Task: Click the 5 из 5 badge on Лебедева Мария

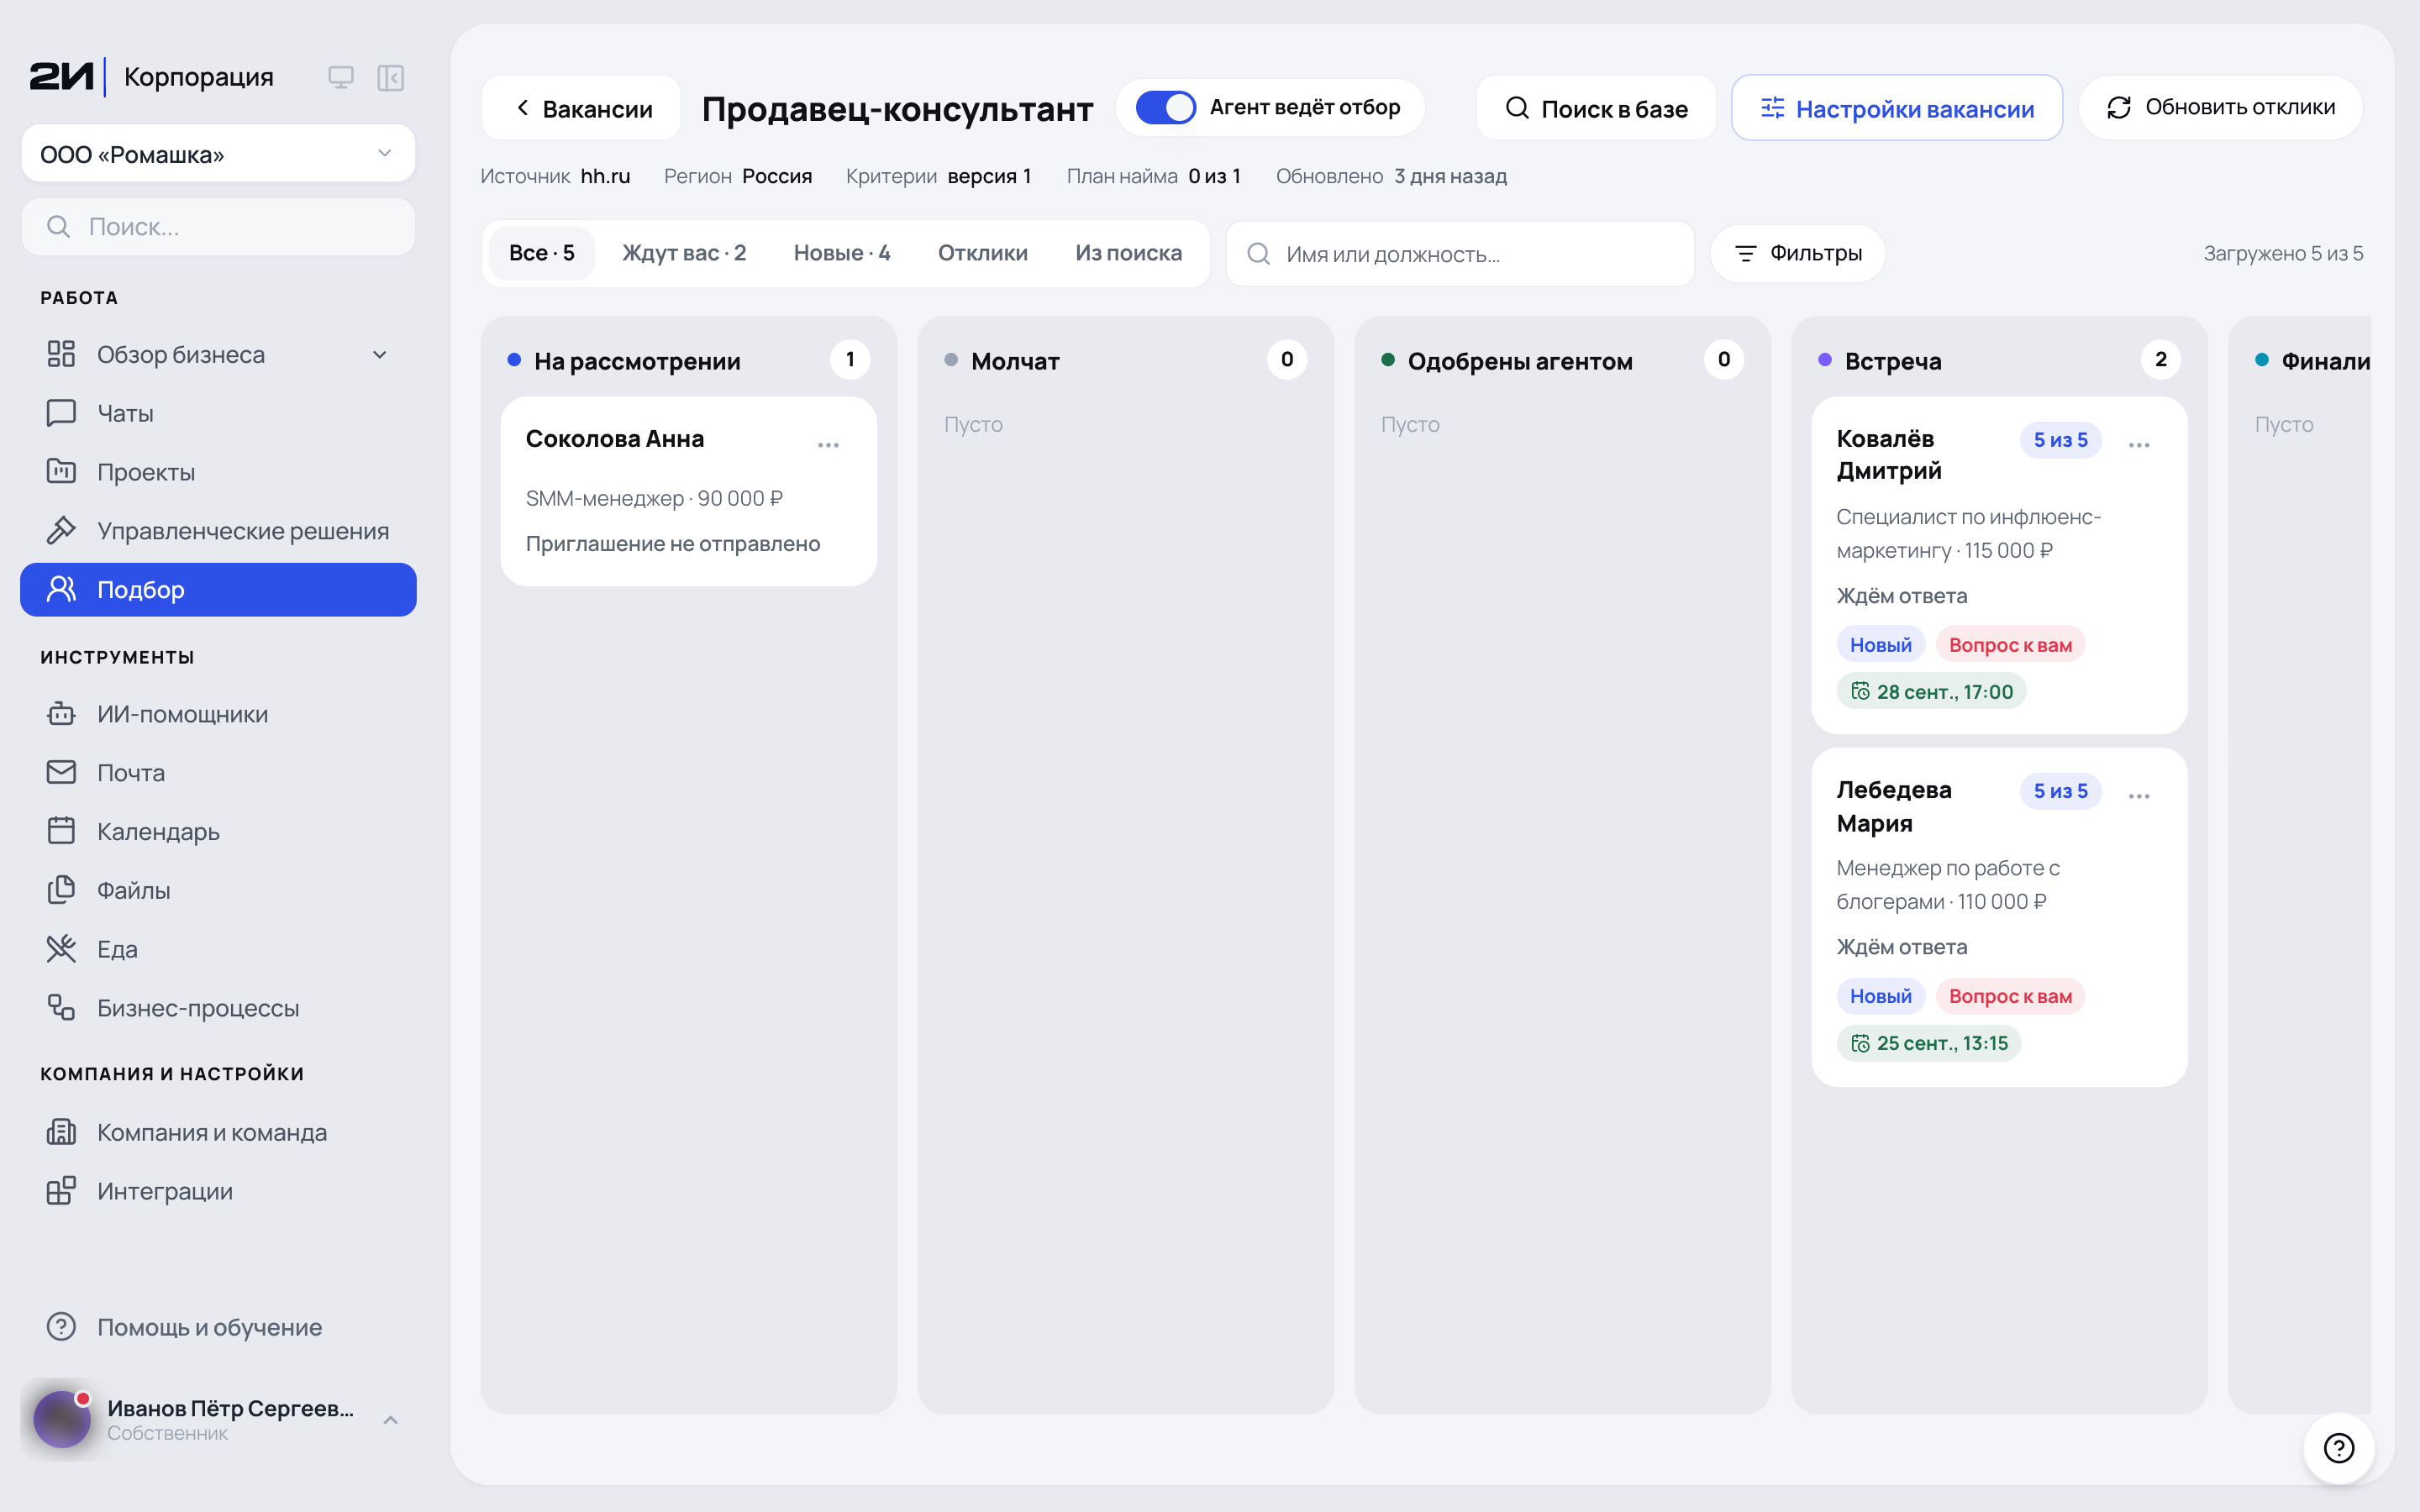Action: (2060, 791)
